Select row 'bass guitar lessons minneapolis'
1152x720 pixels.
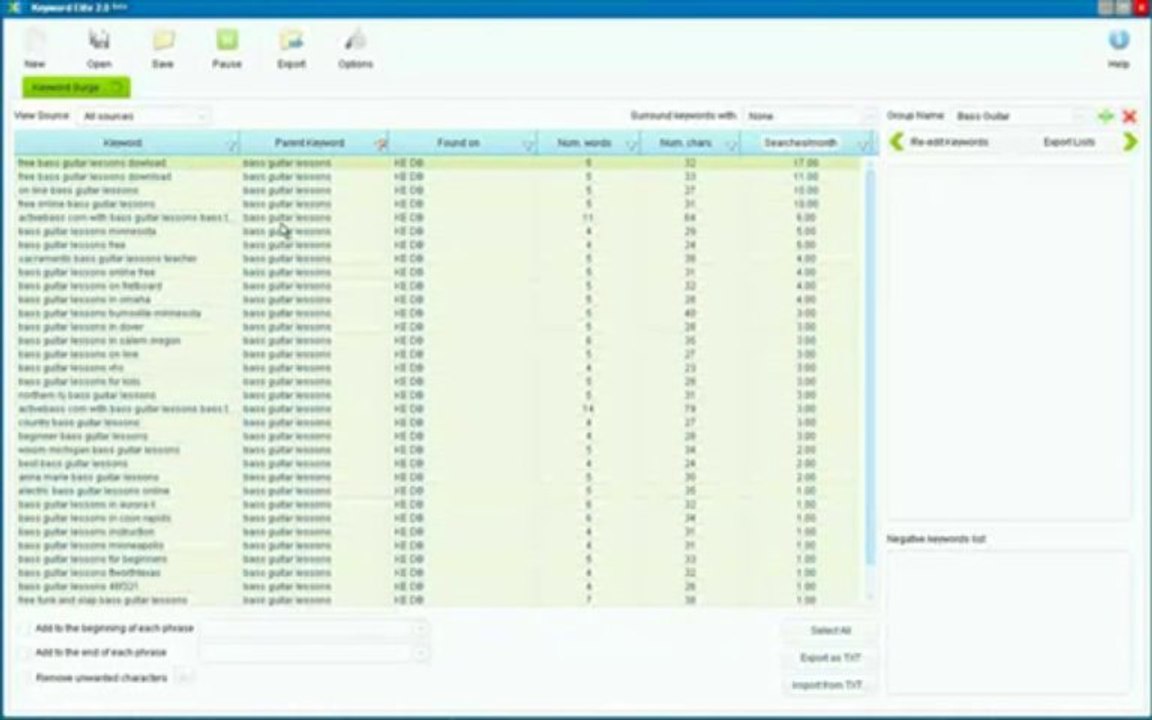click(438, 546)
